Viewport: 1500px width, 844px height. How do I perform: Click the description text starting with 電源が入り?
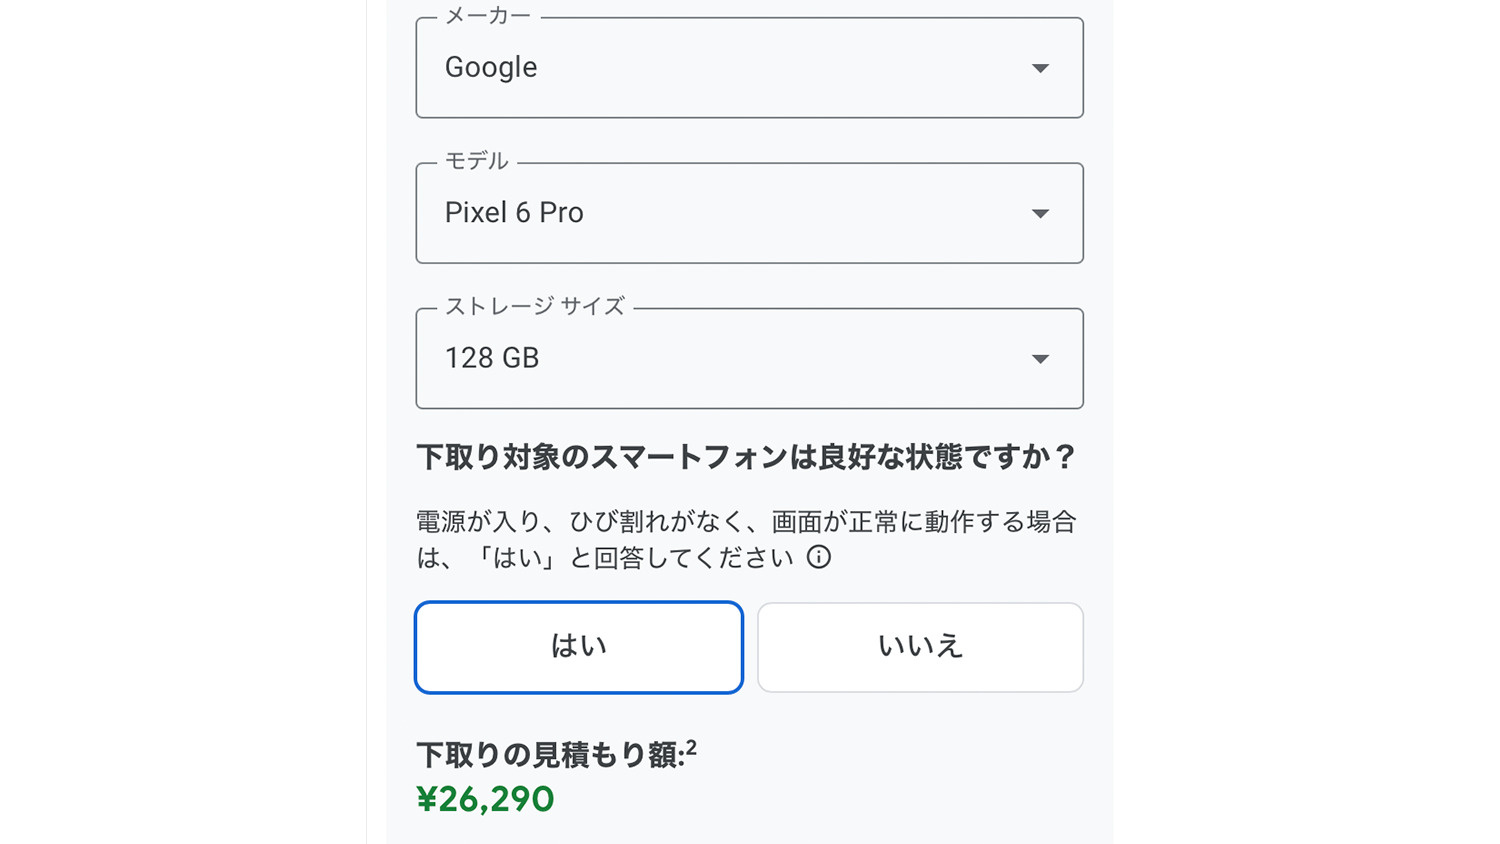(x=746, y=522)
